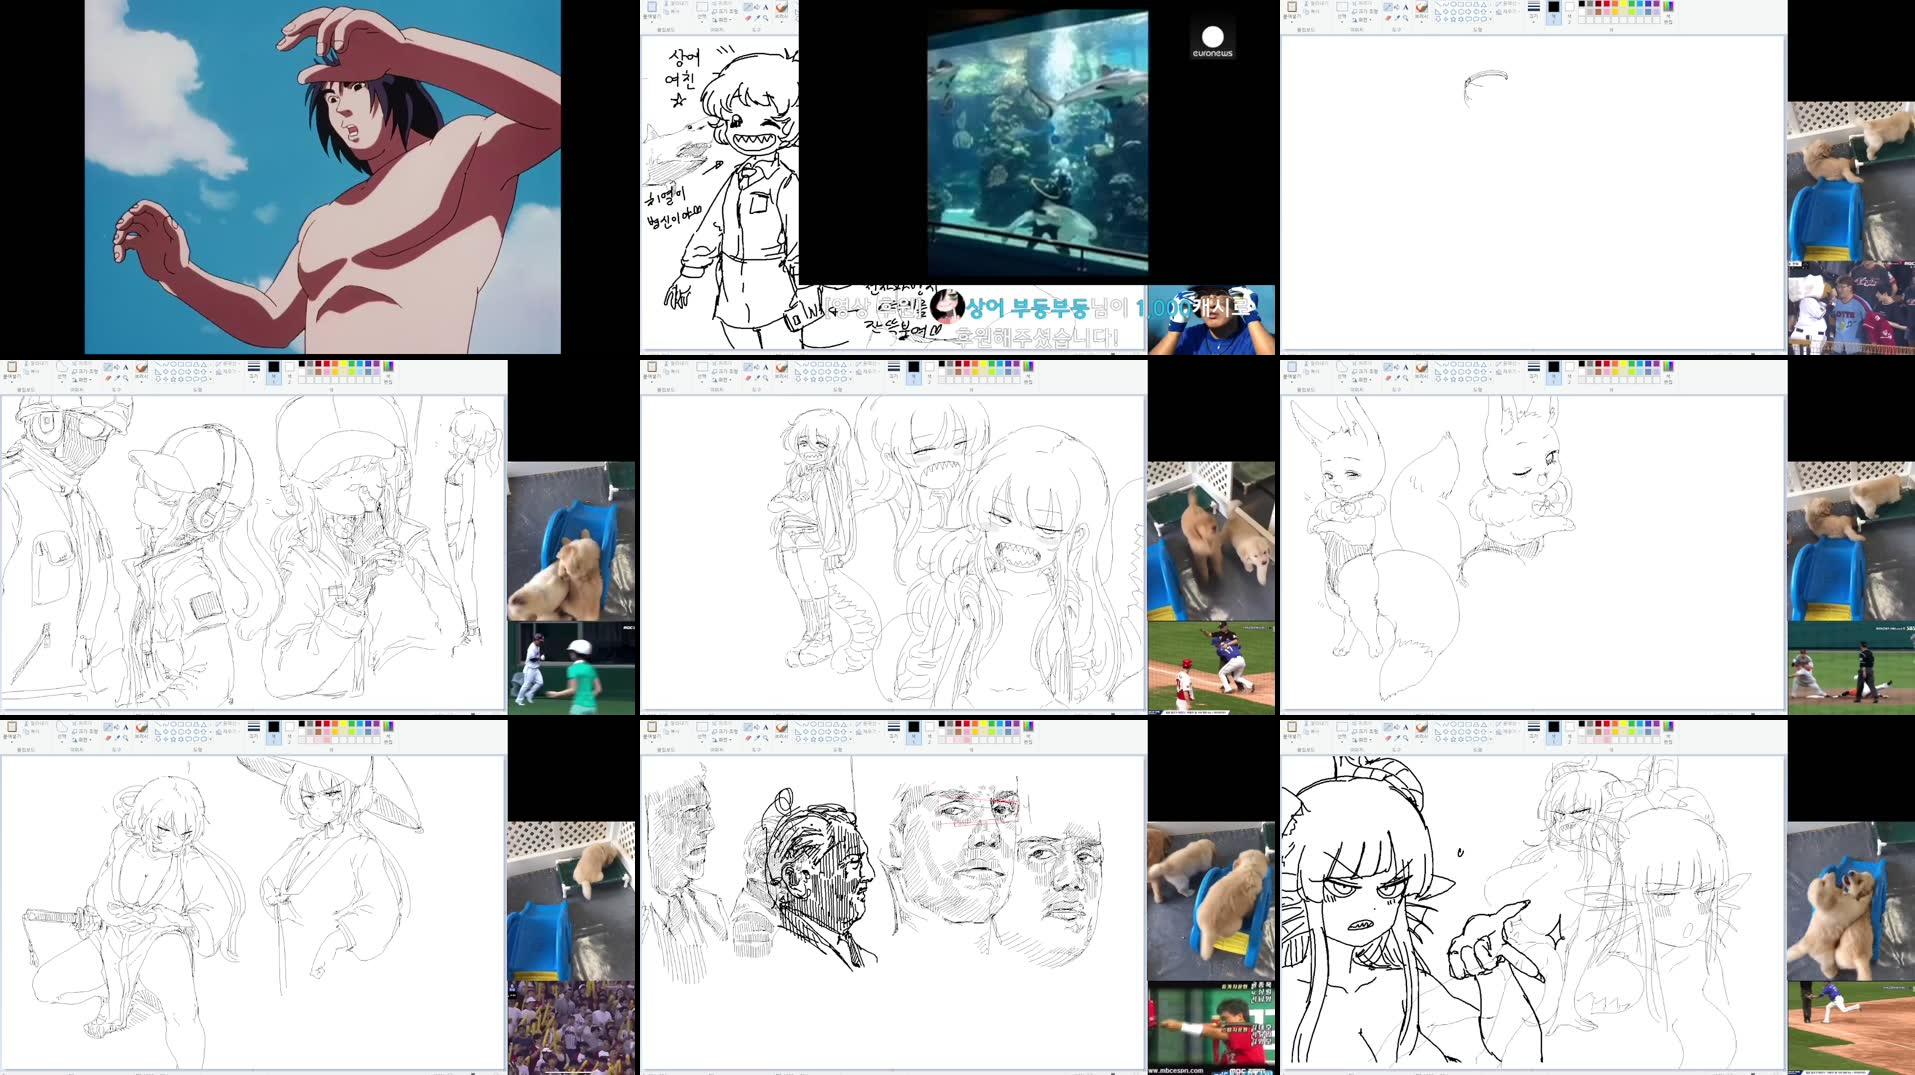The image size is (1915, 1075).
Task: Select the Color picker eyedropper tool
Action: point(1398,378)
